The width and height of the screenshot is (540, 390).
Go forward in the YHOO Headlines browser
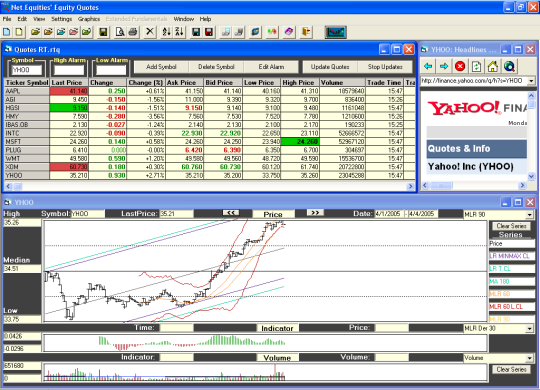coord(444,66)
